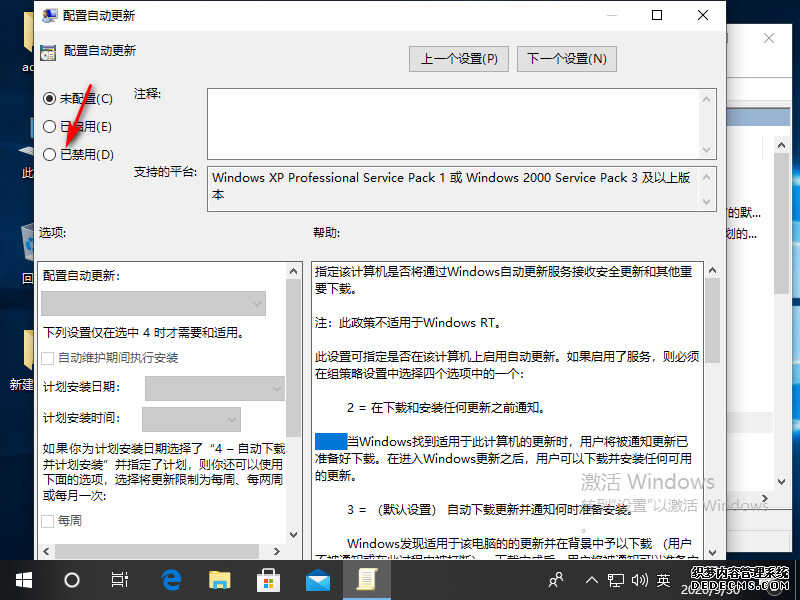Switch input method via 英 indicator
The width and height of the screenshot is (800, 600).
(664, 580)
